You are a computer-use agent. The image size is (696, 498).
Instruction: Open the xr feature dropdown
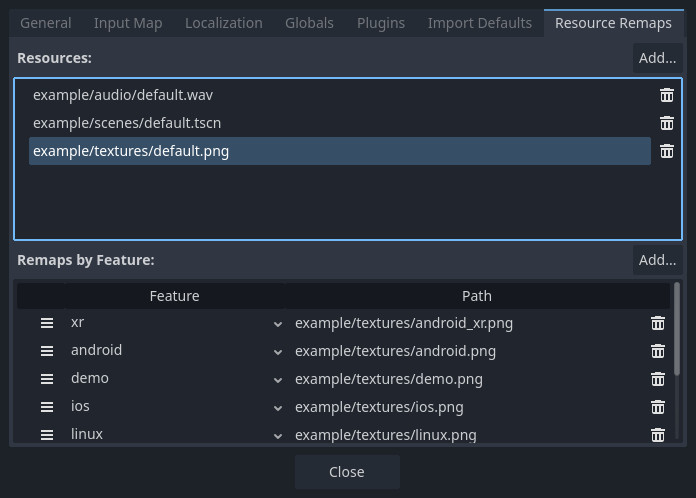[278, 324]
